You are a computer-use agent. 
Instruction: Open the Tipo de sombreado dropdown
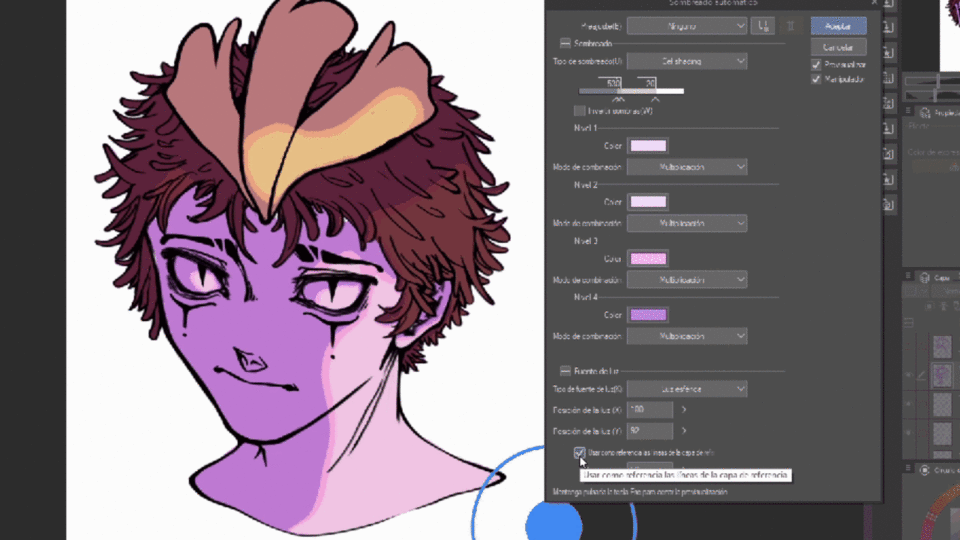pyautogui.click(x=686, y=61)
